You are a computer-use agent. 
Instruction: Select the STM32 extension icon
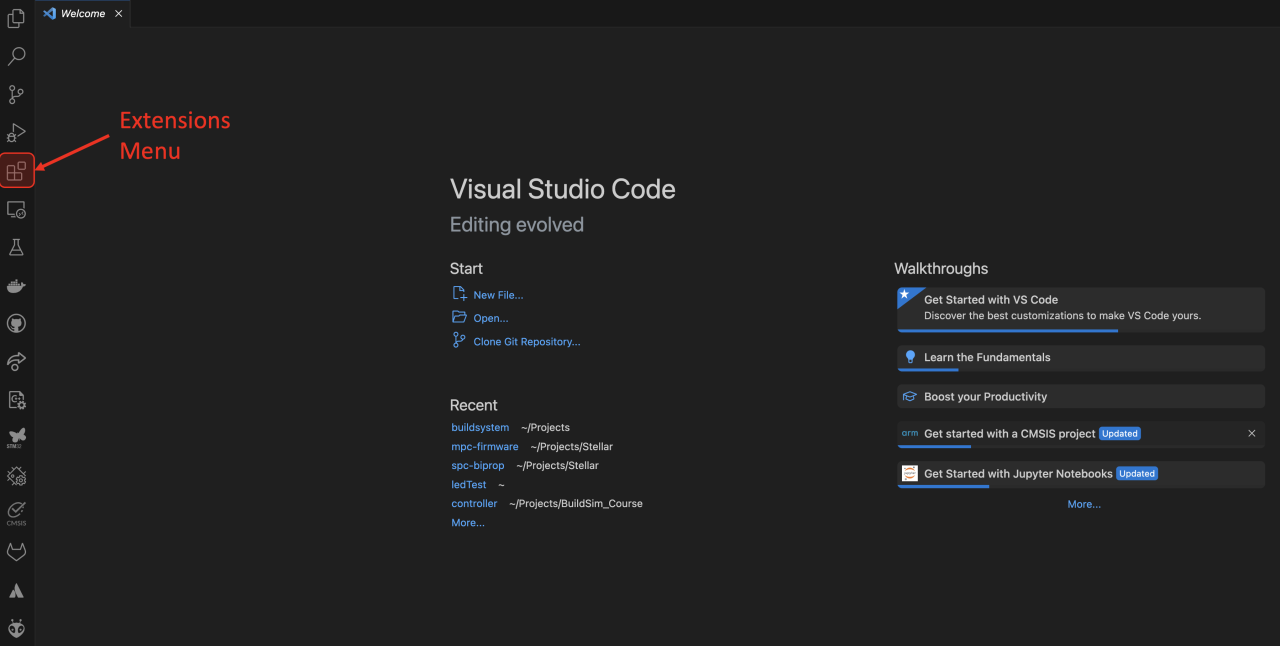[16, 437]
